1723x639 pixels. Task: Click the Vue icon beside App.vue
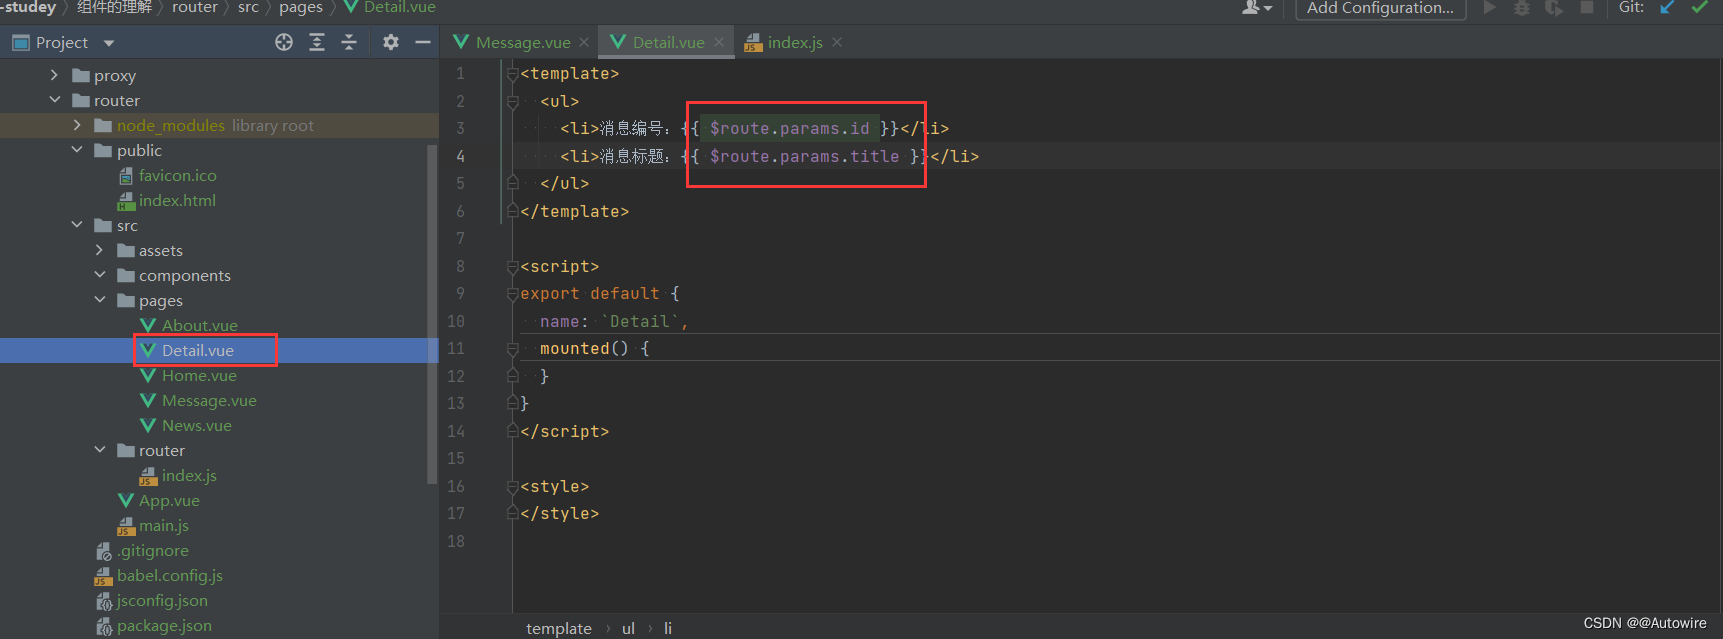[x=126, y=501]
